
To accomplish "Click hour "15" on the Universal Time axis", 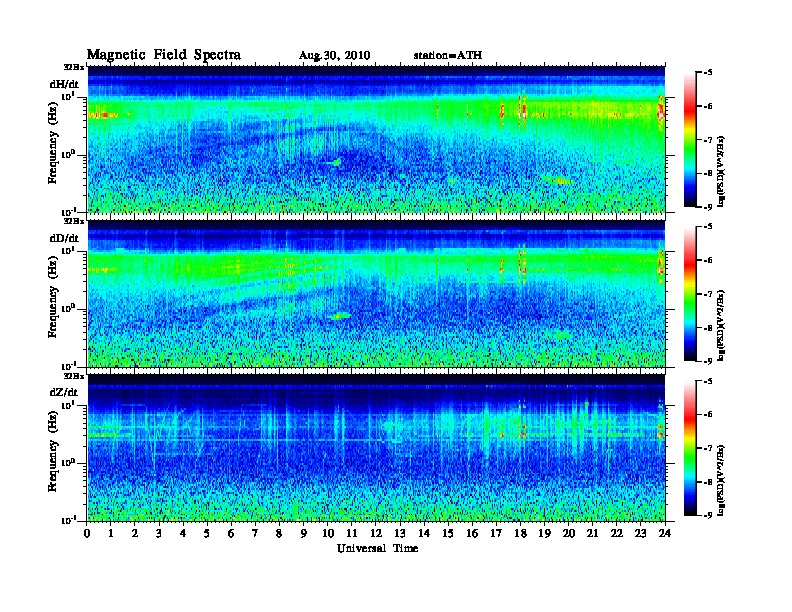I will click(449, 533).
